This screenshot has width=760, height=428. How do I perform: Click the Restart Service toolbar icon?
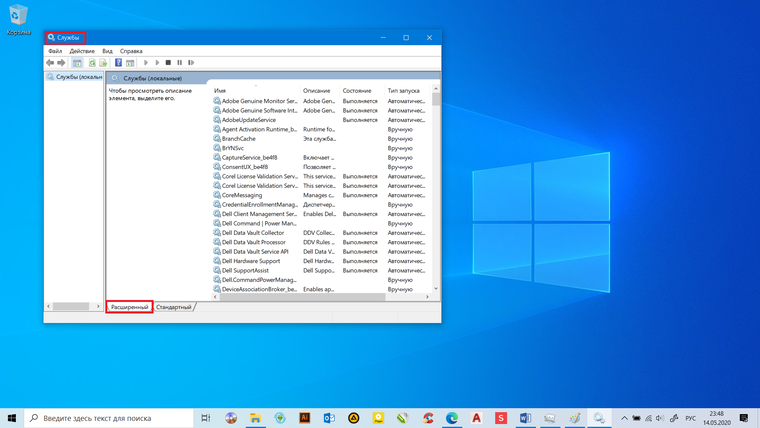point(191,63)
